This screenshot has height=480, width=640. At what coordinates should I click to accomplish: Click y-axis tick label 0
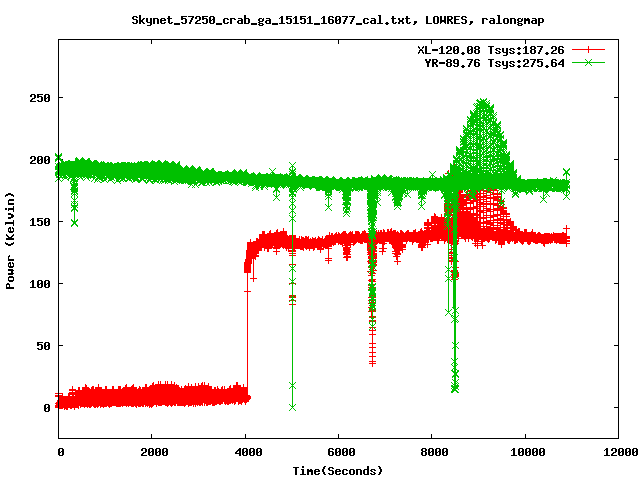47,408
